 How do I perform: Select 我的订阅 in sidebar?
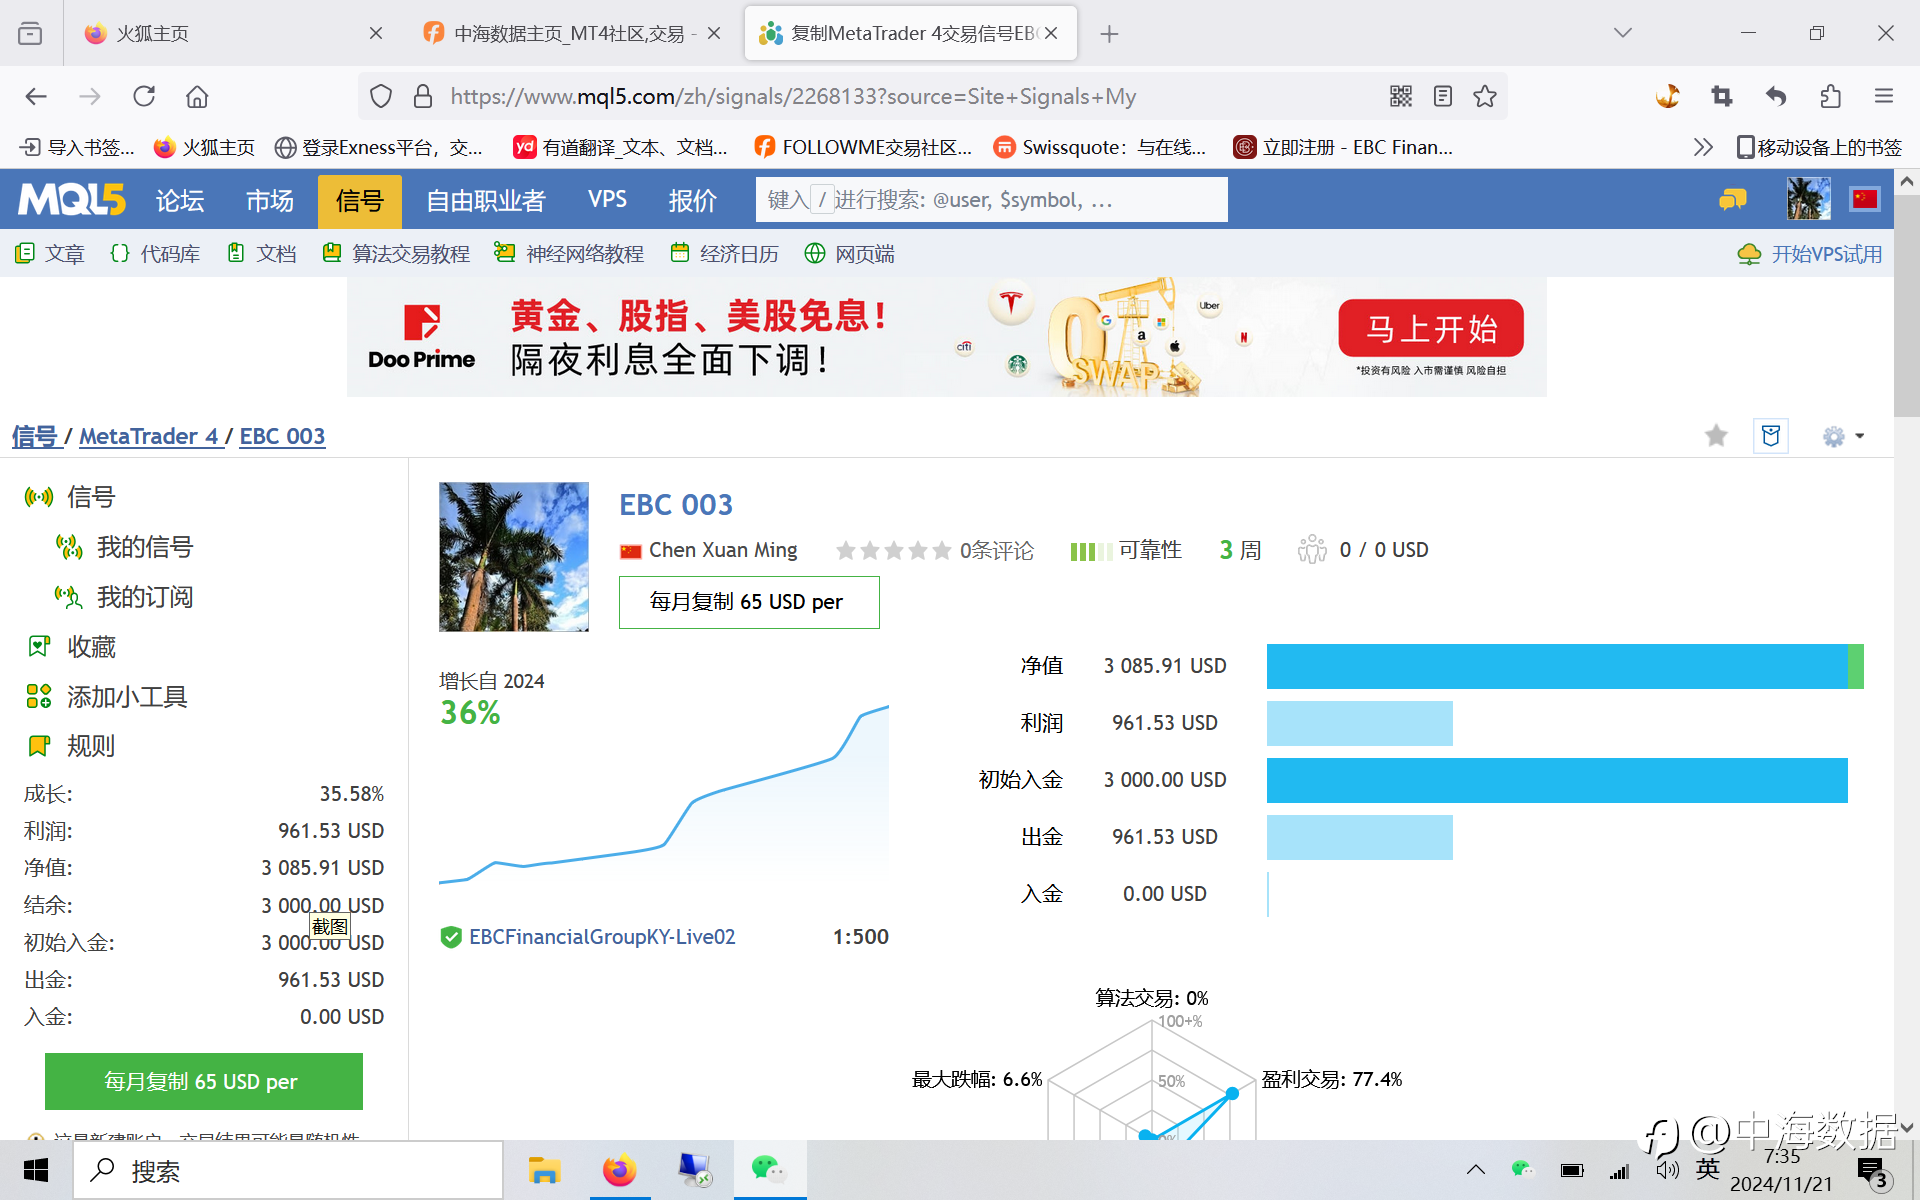tap(124, 597)
